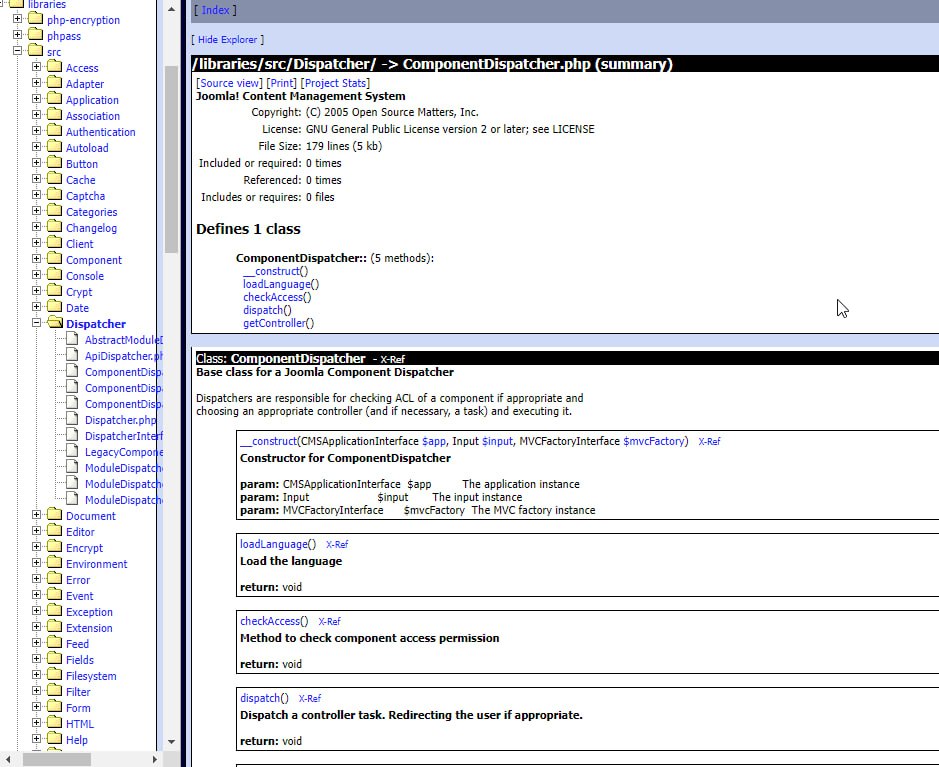Viewport: 939px width, 767px height.
Task: Open the Source view link
Action: tap(229, 83)
